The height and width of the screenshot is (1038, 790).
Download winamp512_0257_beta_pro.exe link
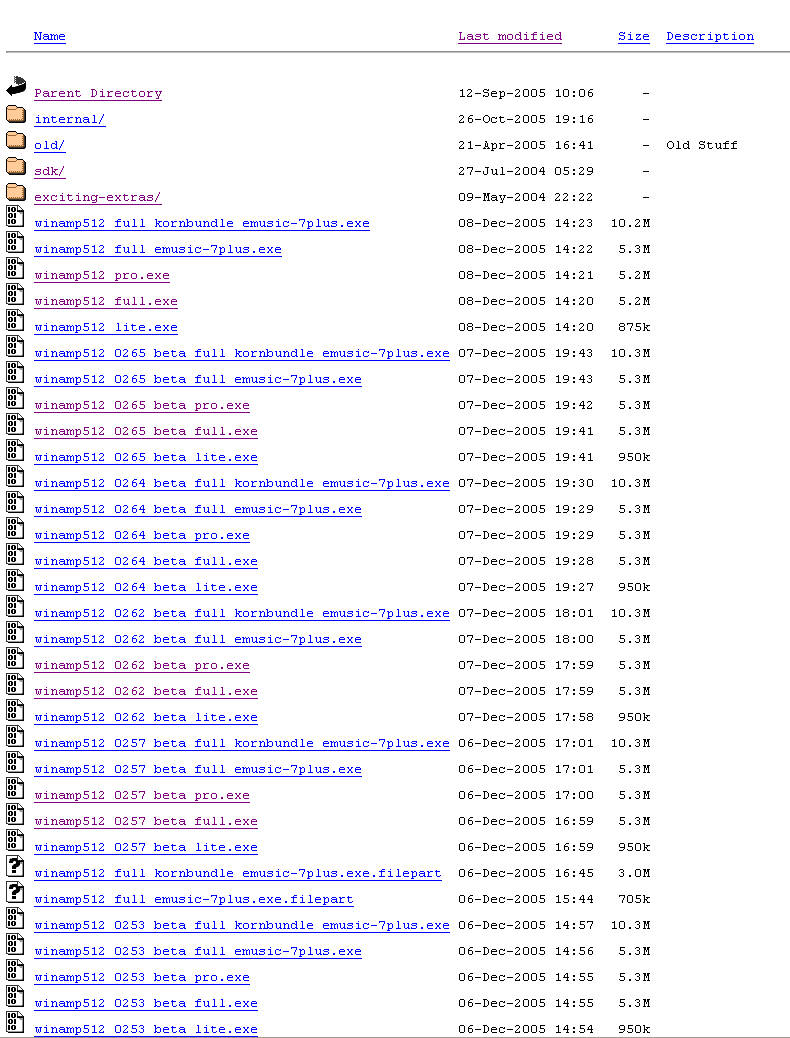pos(142,795)
